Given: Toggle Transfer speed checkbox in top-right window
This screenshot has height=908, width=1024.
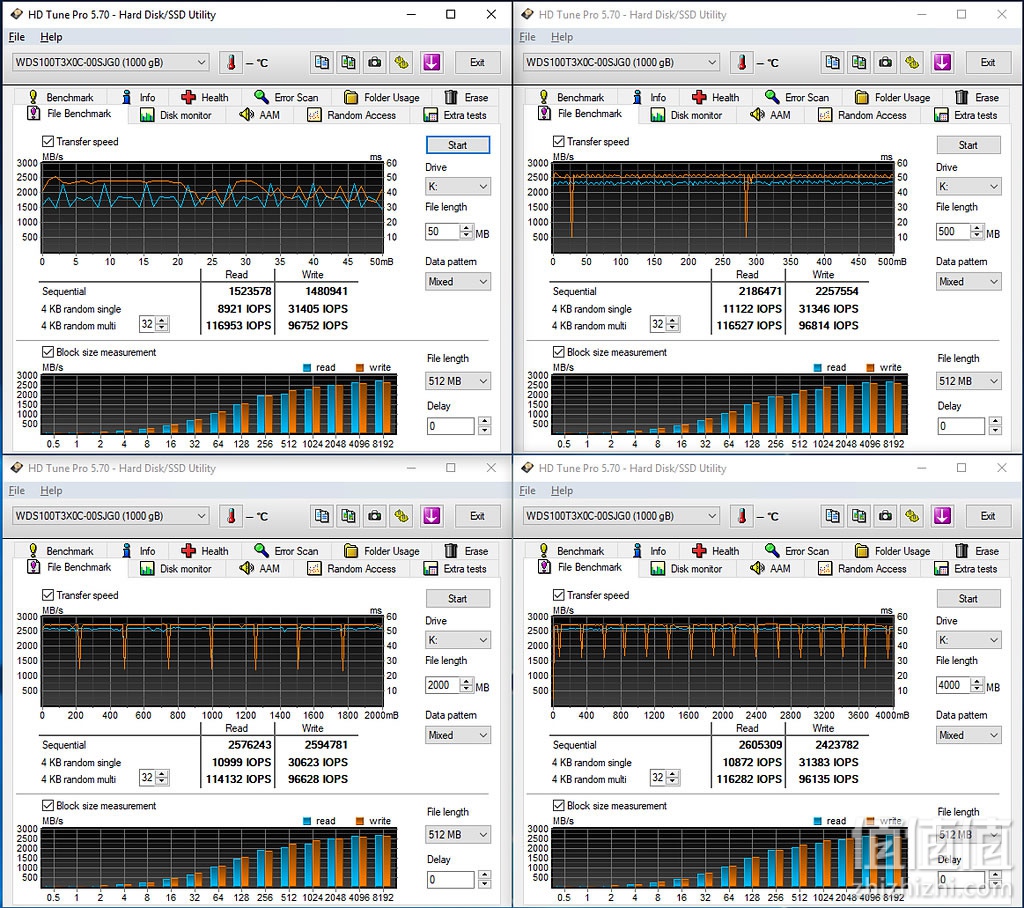Looking at the screenshot, I should [x=558, y=141].
